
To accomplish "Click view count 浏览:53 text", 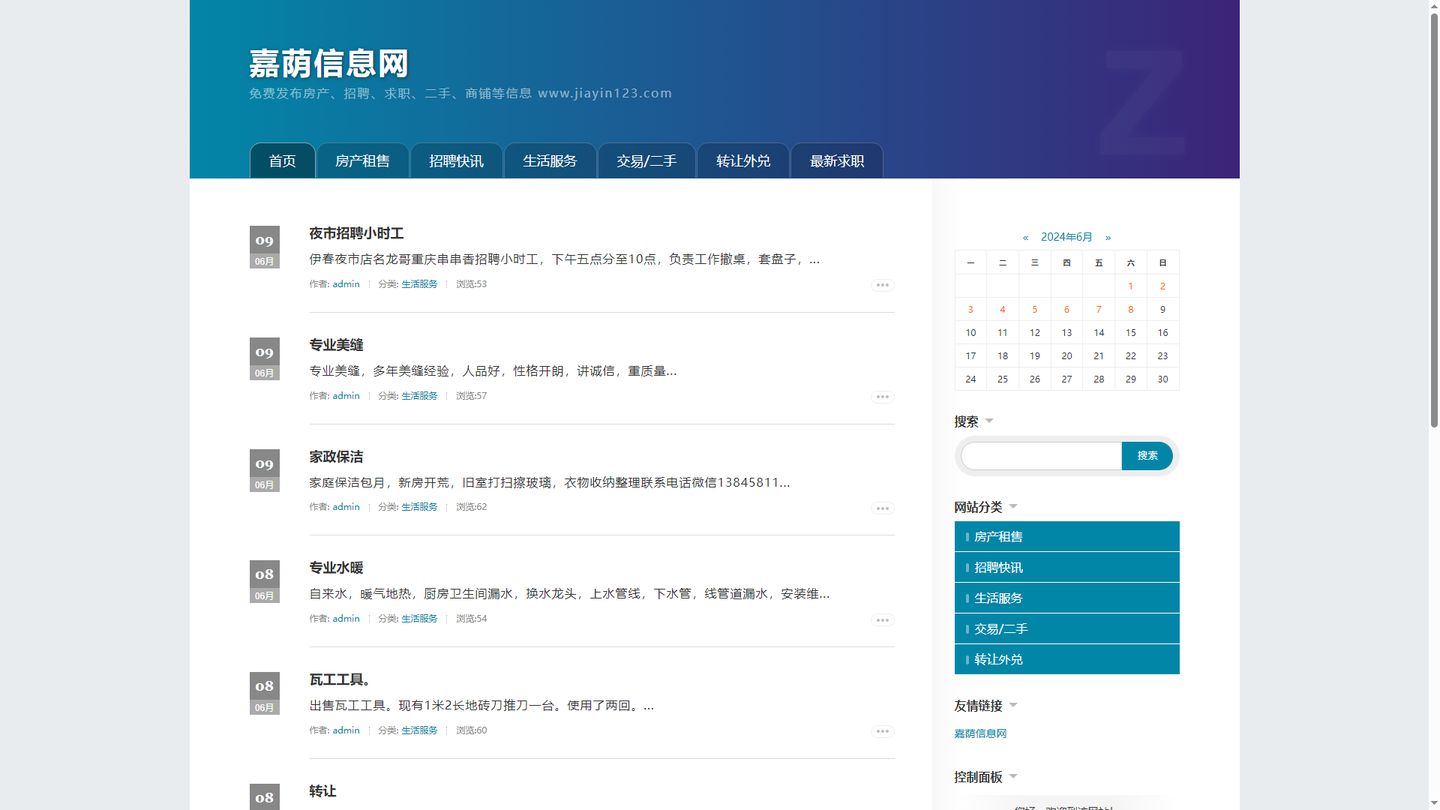I will 471,284.
